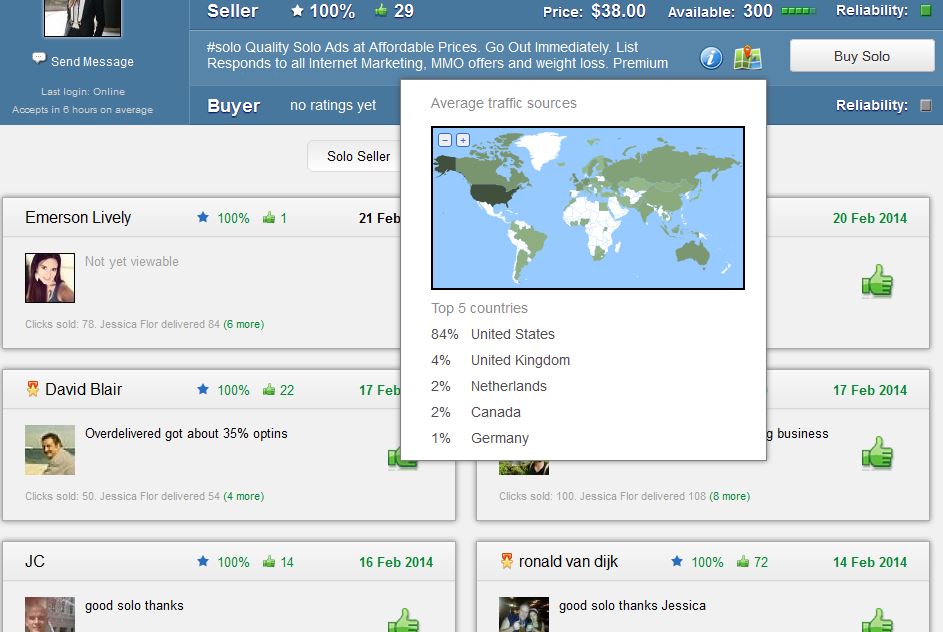Click the blue info icon
This screenshot has height=632, width=943.
[x=710, y=58]
